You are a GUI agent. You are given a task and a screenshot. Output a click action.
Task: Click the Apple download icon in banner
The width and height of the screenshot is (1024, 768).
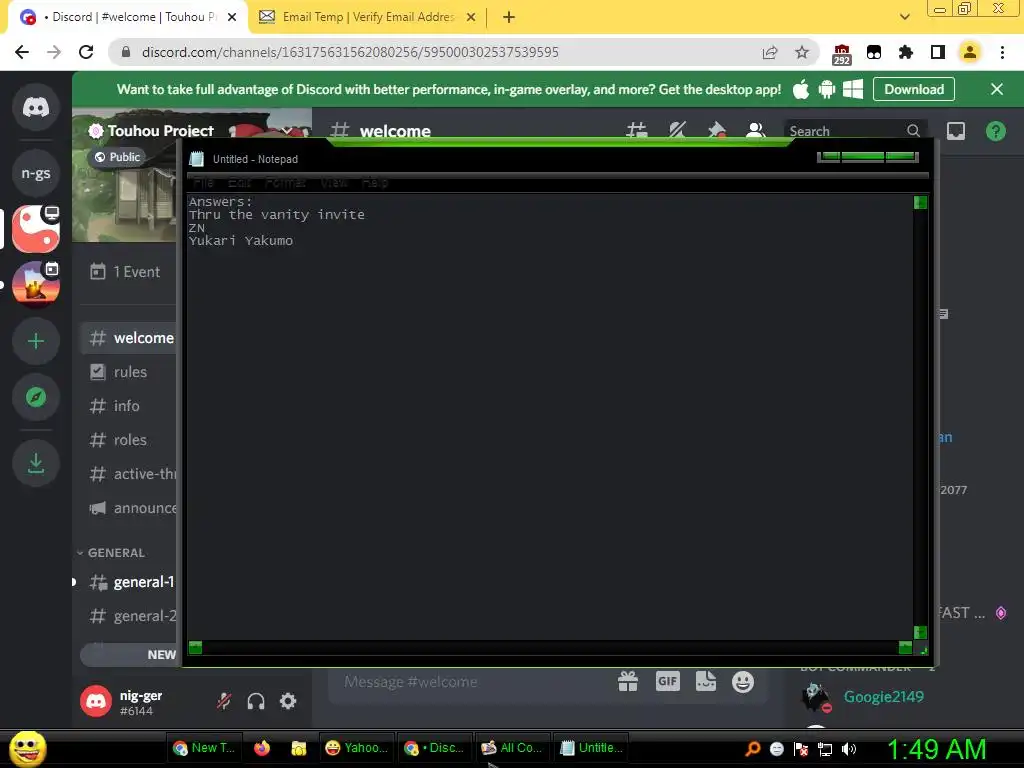click(801, 89)
